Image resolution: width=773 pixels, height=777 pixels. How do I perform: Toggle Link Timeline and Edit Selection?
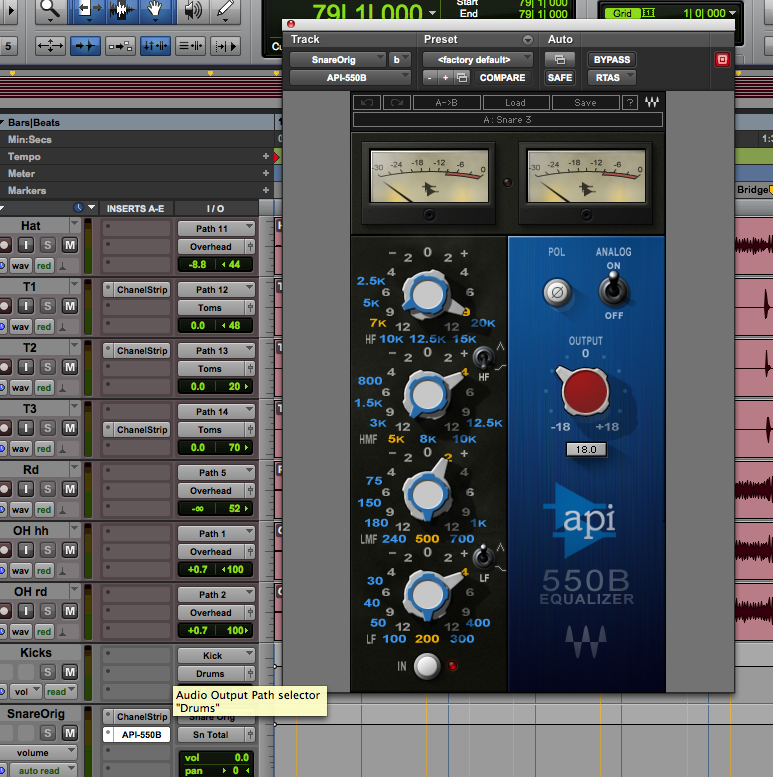(x=156, y=46)
